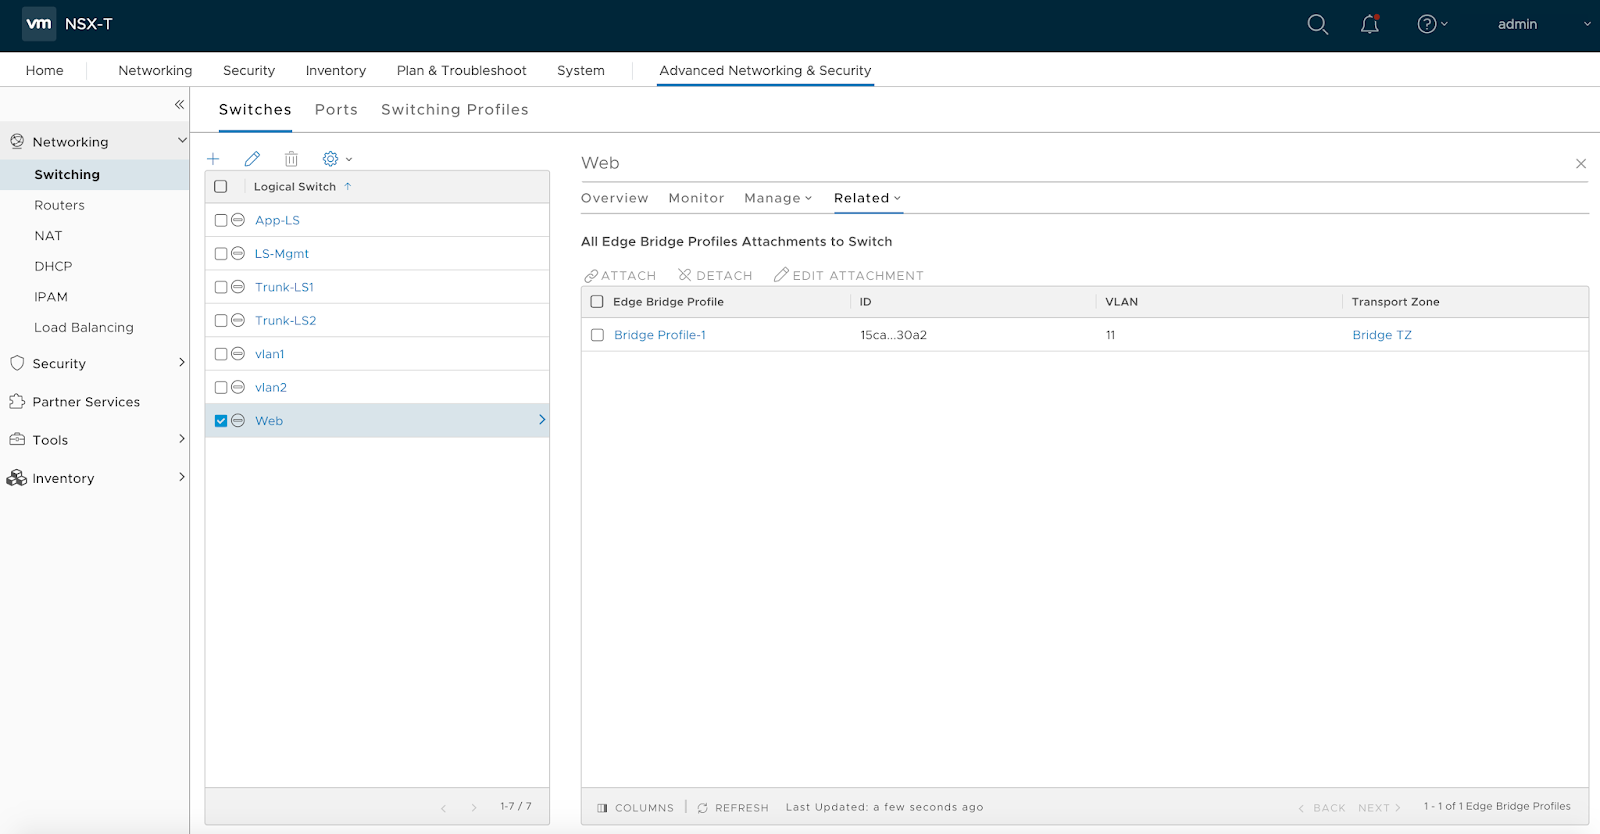Open the gear actions menu for switches
Image resolution: width=1600 pixels, height=834 pixels.
coord(336,159)
